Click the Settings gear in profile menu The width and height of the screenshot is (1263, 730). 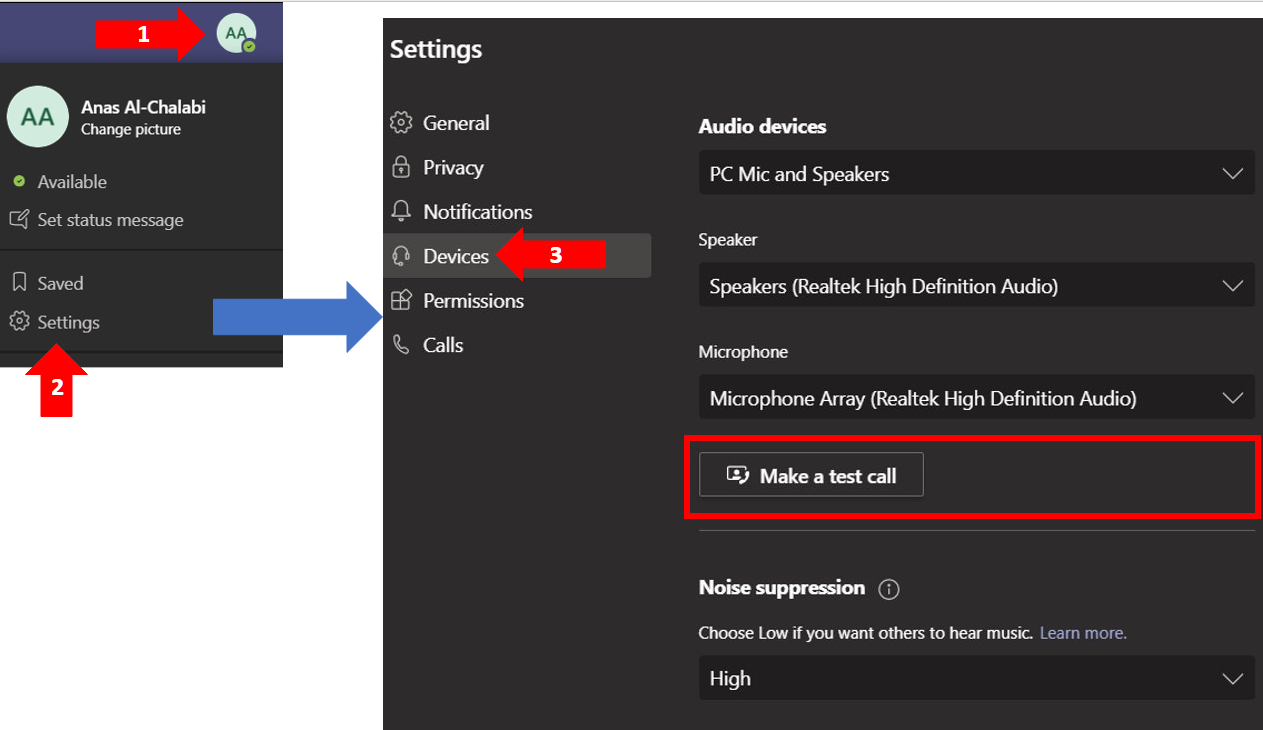tap(19, 322)
